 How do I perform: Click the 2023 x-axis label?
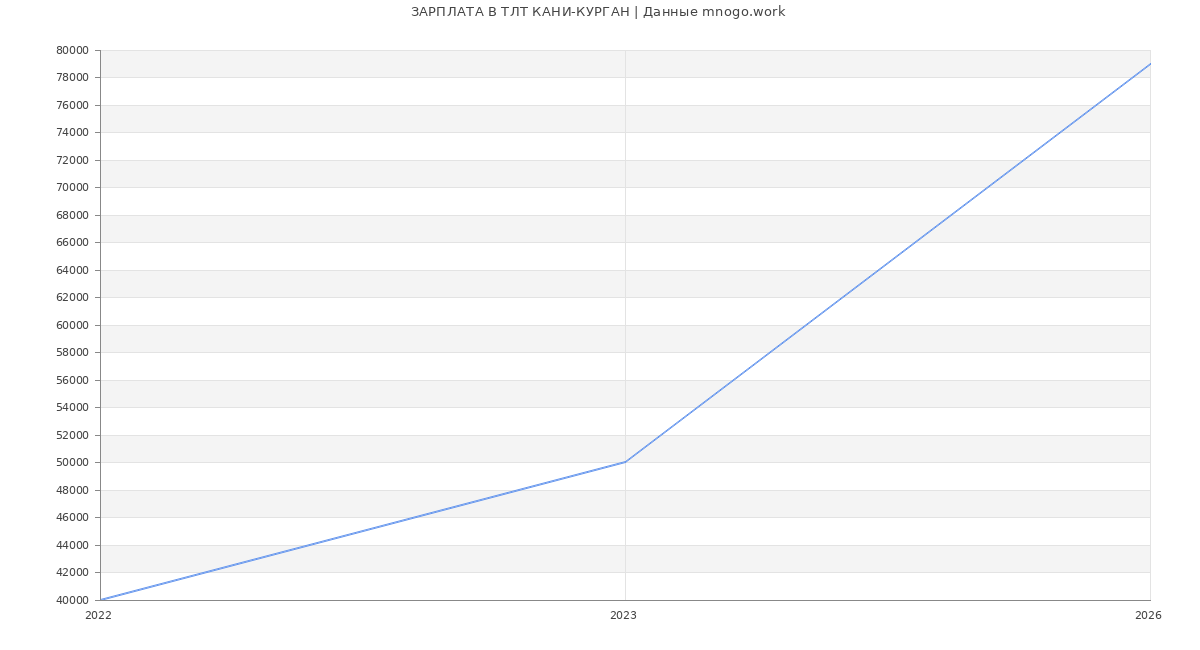pos(623,616)
